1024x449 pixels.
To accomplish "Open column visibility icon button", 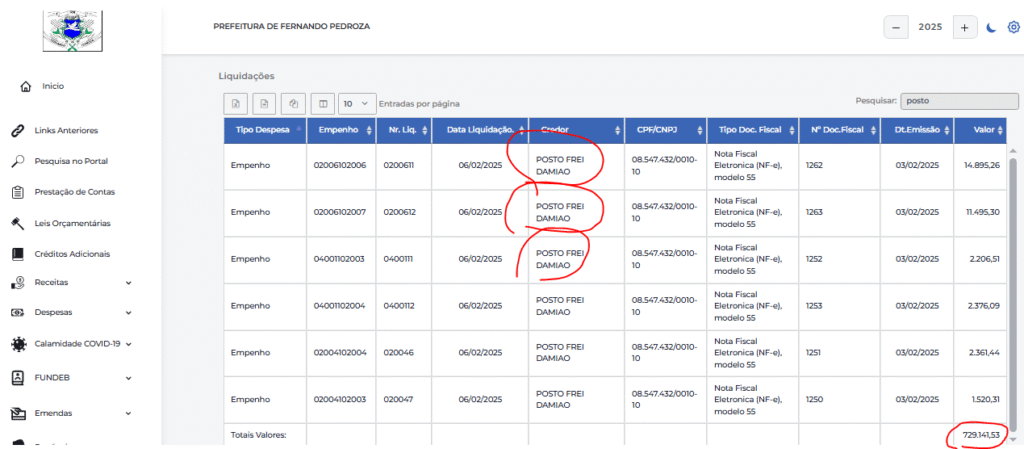I will click(x=323, y=103).
